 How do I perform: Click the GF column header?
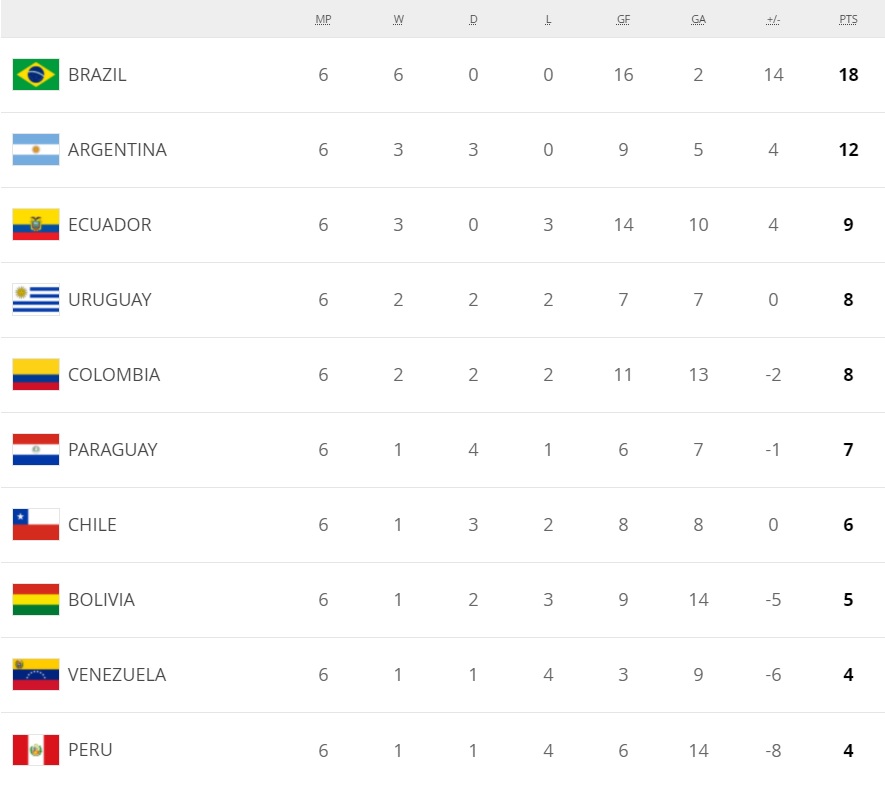pyautogui.click(x=623, y=19)
